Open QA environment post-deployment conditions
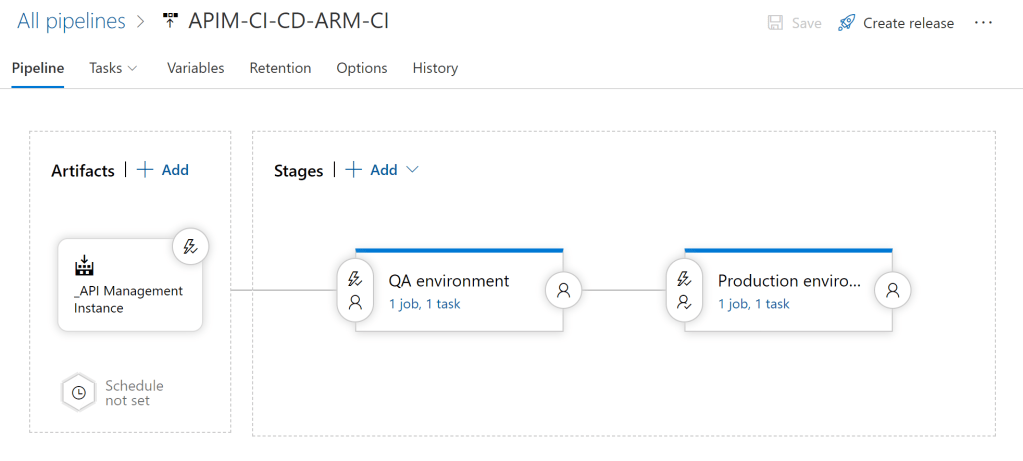1023x461 pixels. pos(563,290)
